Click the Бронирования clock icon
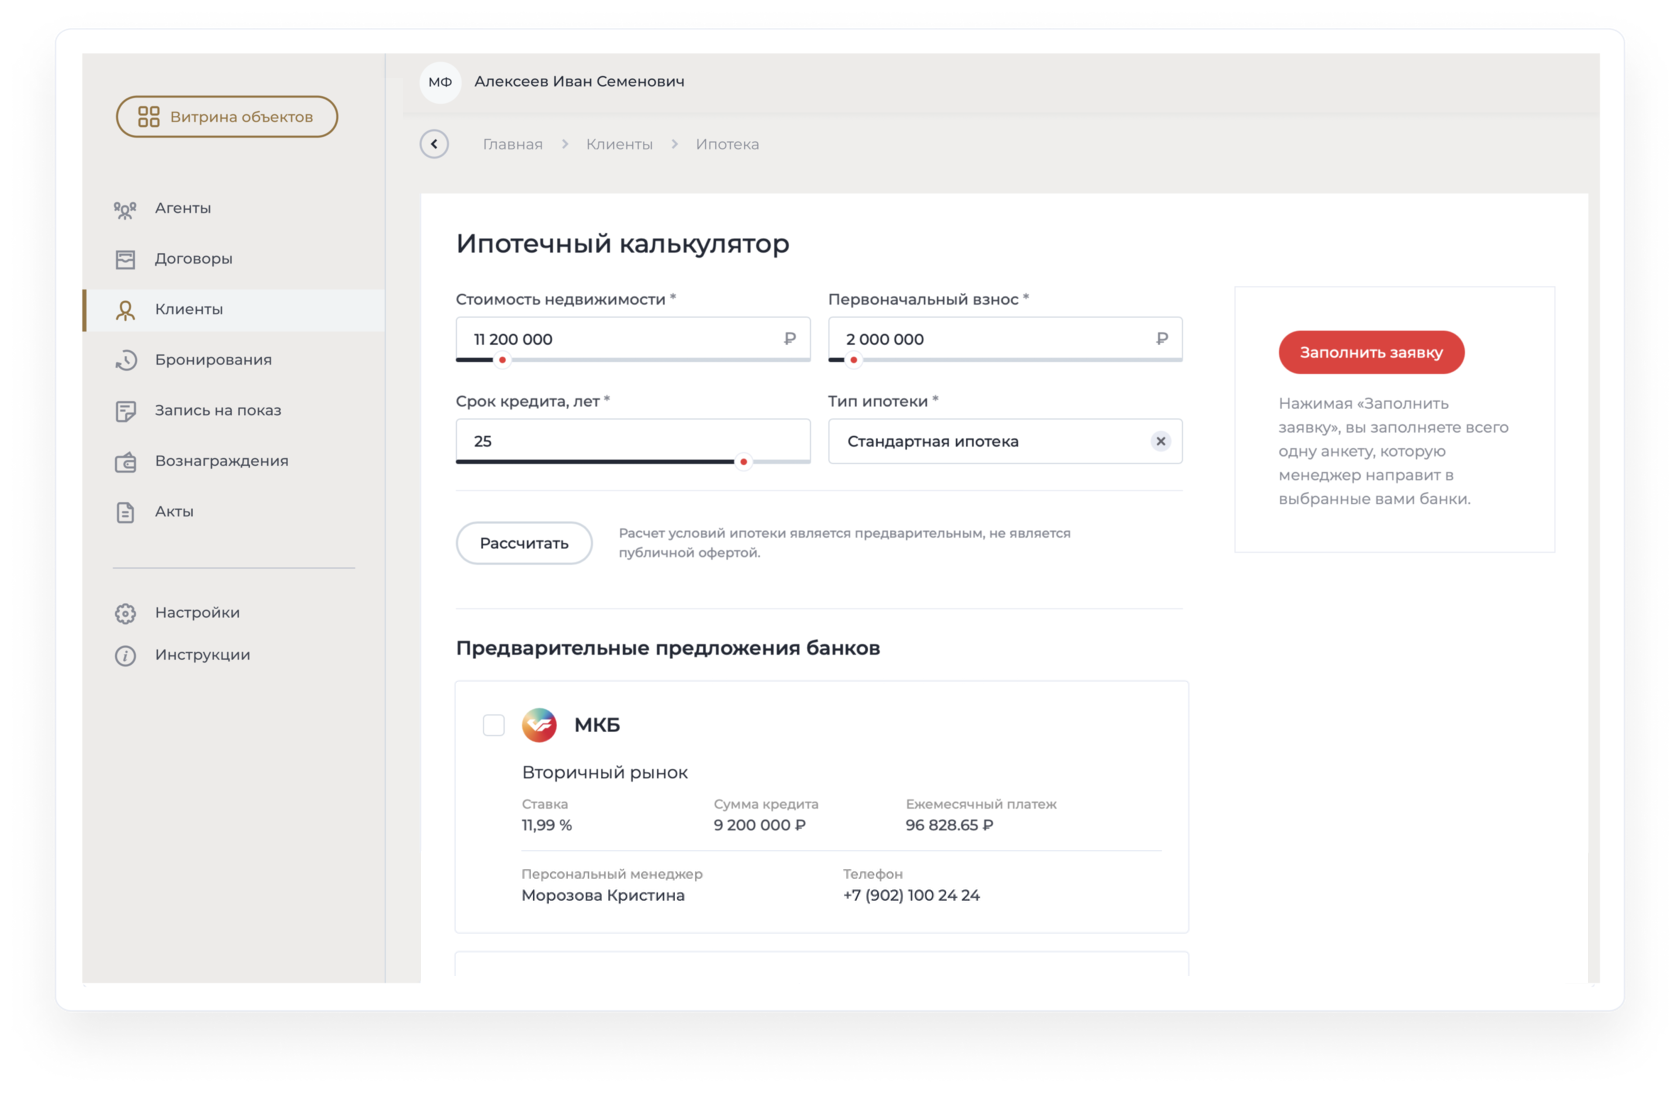This screenshot has height=1093, width=1680. tap(125, 360)
